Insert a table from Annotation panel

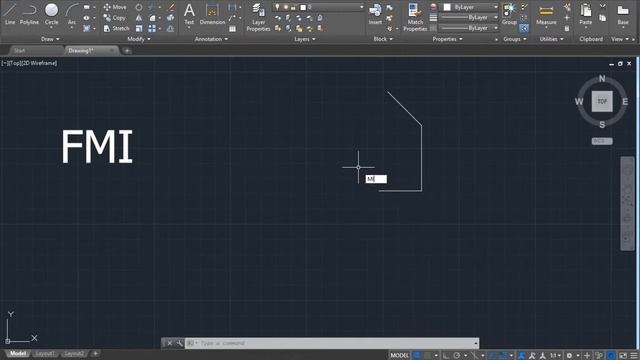[232, 29]
